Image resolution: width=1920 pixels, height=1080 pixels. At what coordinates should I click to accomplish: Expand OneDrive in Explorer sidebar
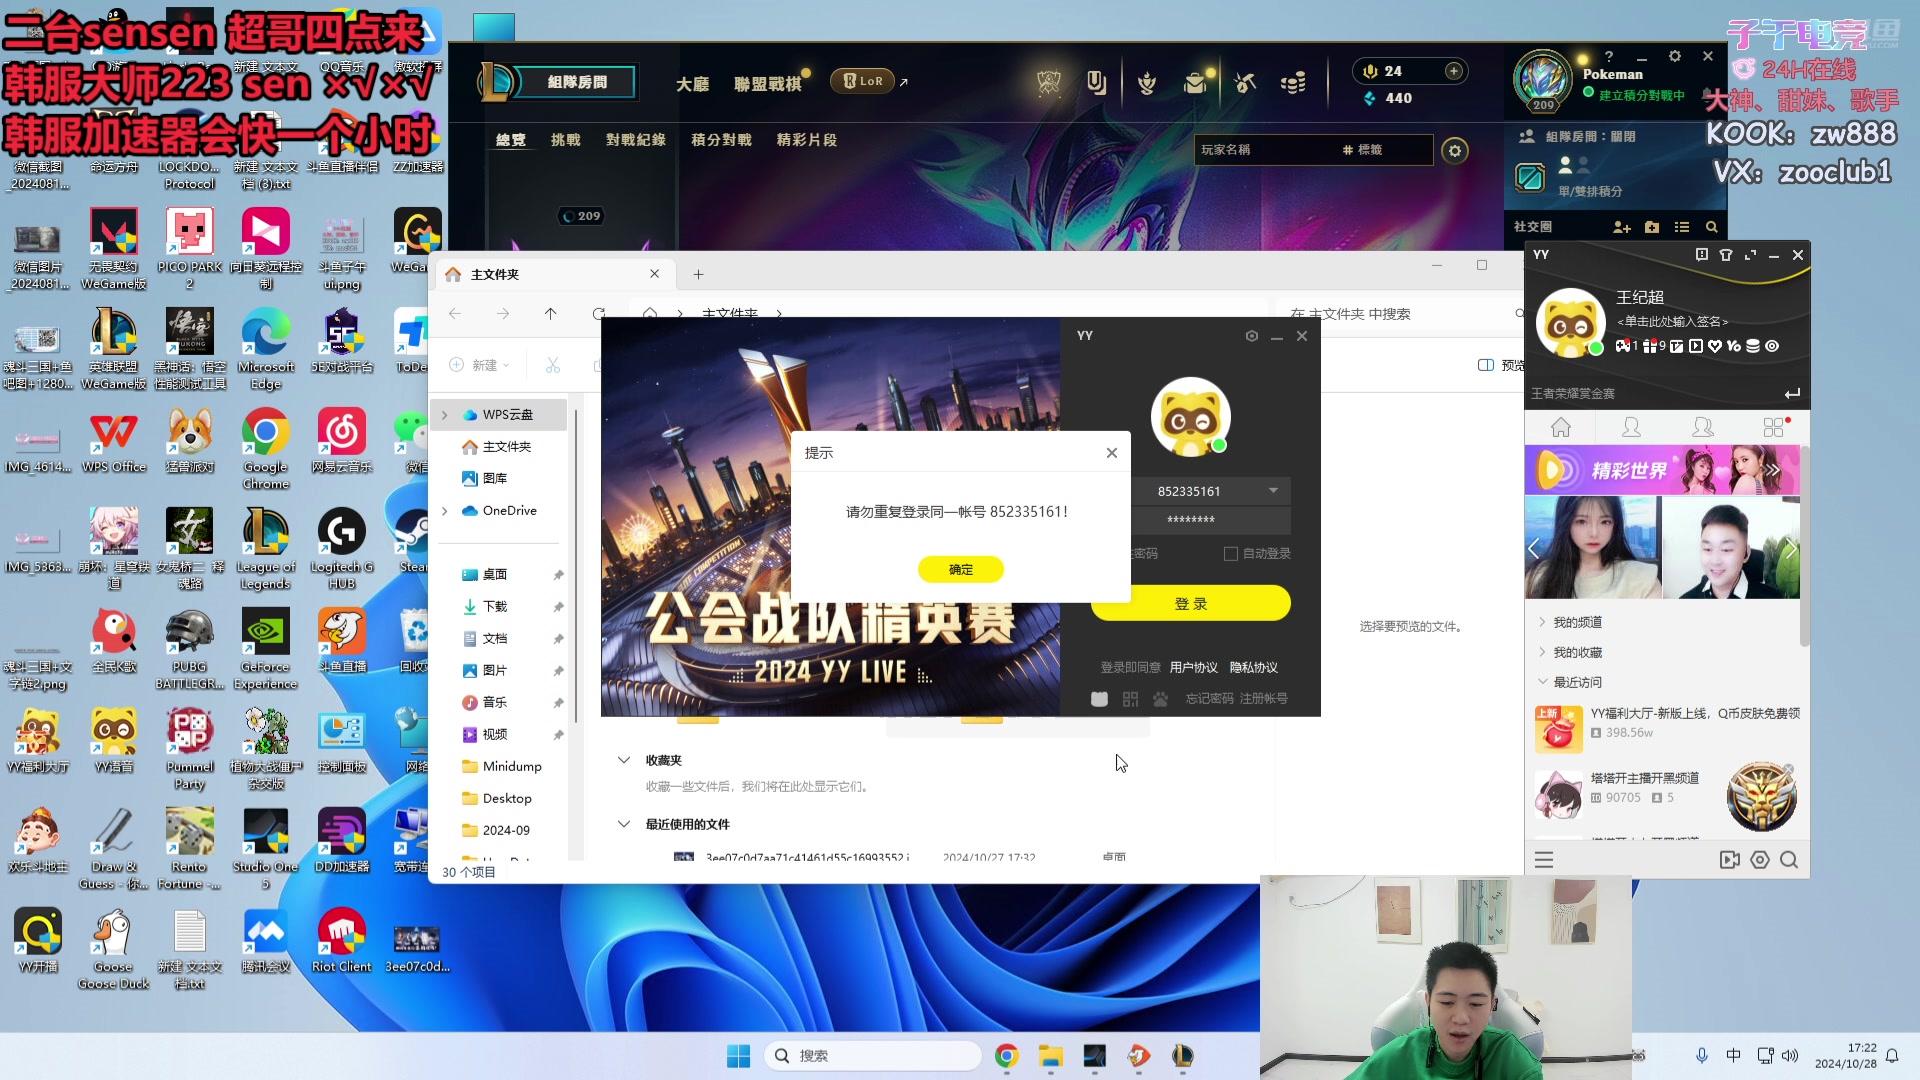pos(445,511)
